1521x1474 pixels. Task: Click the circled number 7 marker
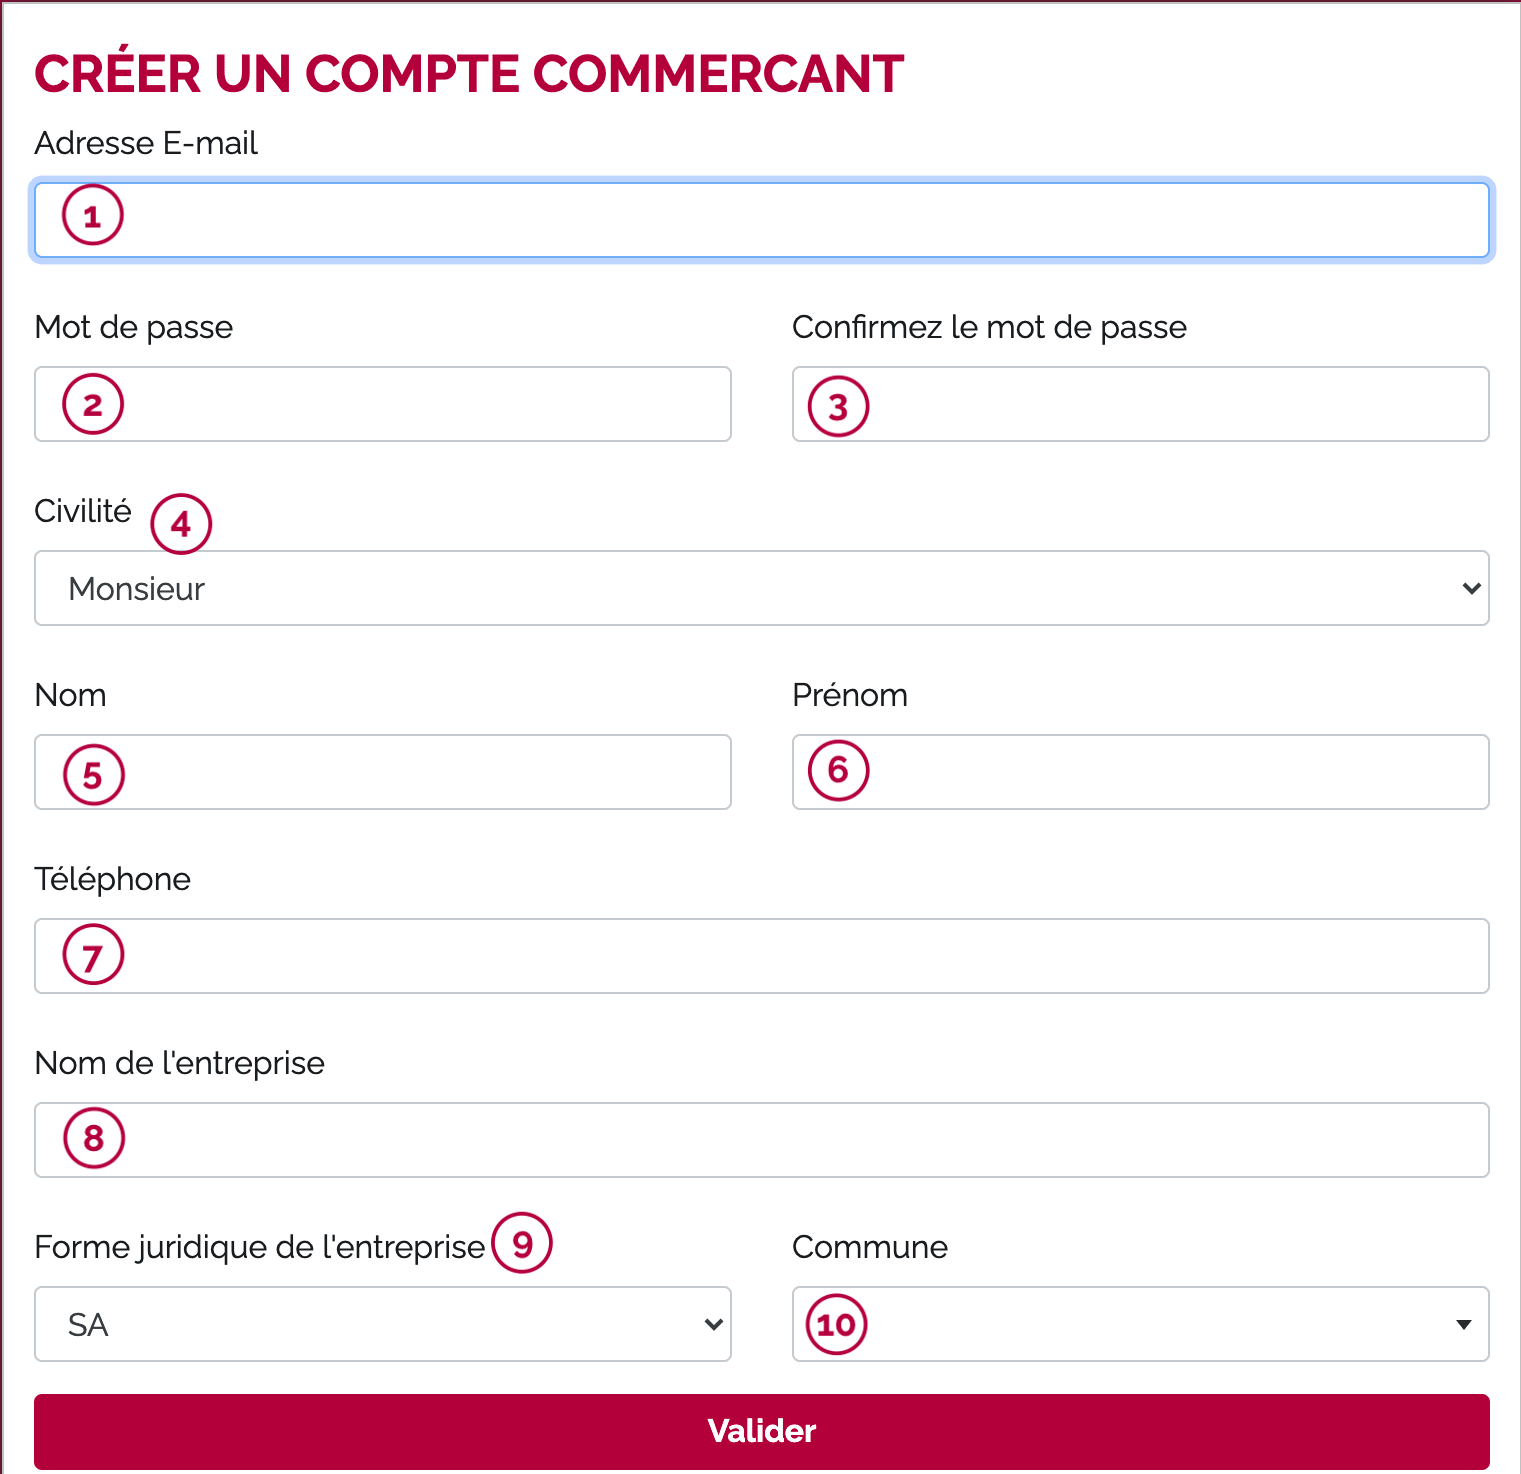pos(93,955)
